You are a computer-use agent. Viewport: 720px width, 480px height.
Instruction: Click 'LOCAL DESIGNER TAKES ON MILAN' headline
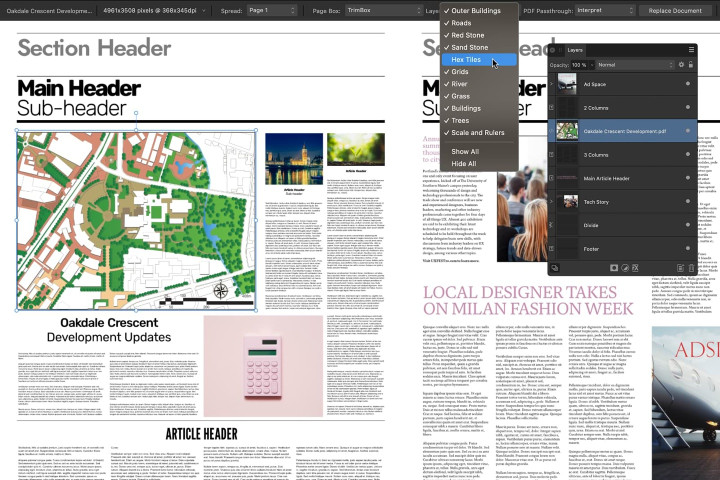tap(528, 300)
